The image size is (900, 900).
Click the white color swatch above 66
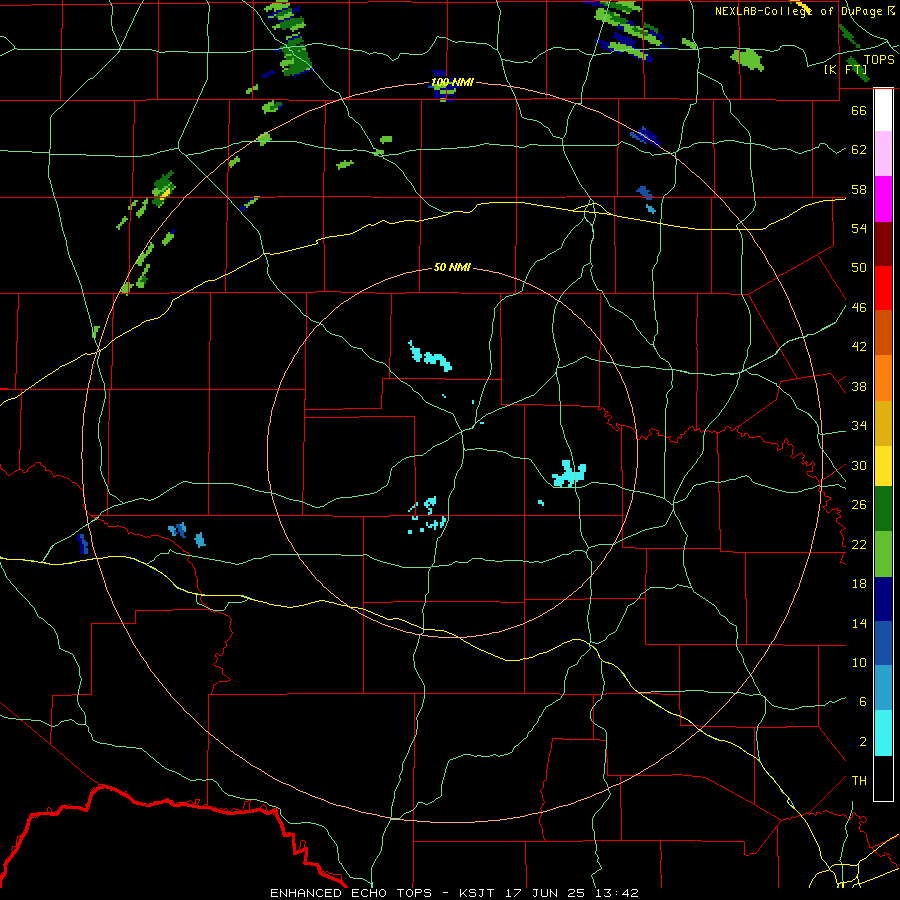(x=883, y=110)
